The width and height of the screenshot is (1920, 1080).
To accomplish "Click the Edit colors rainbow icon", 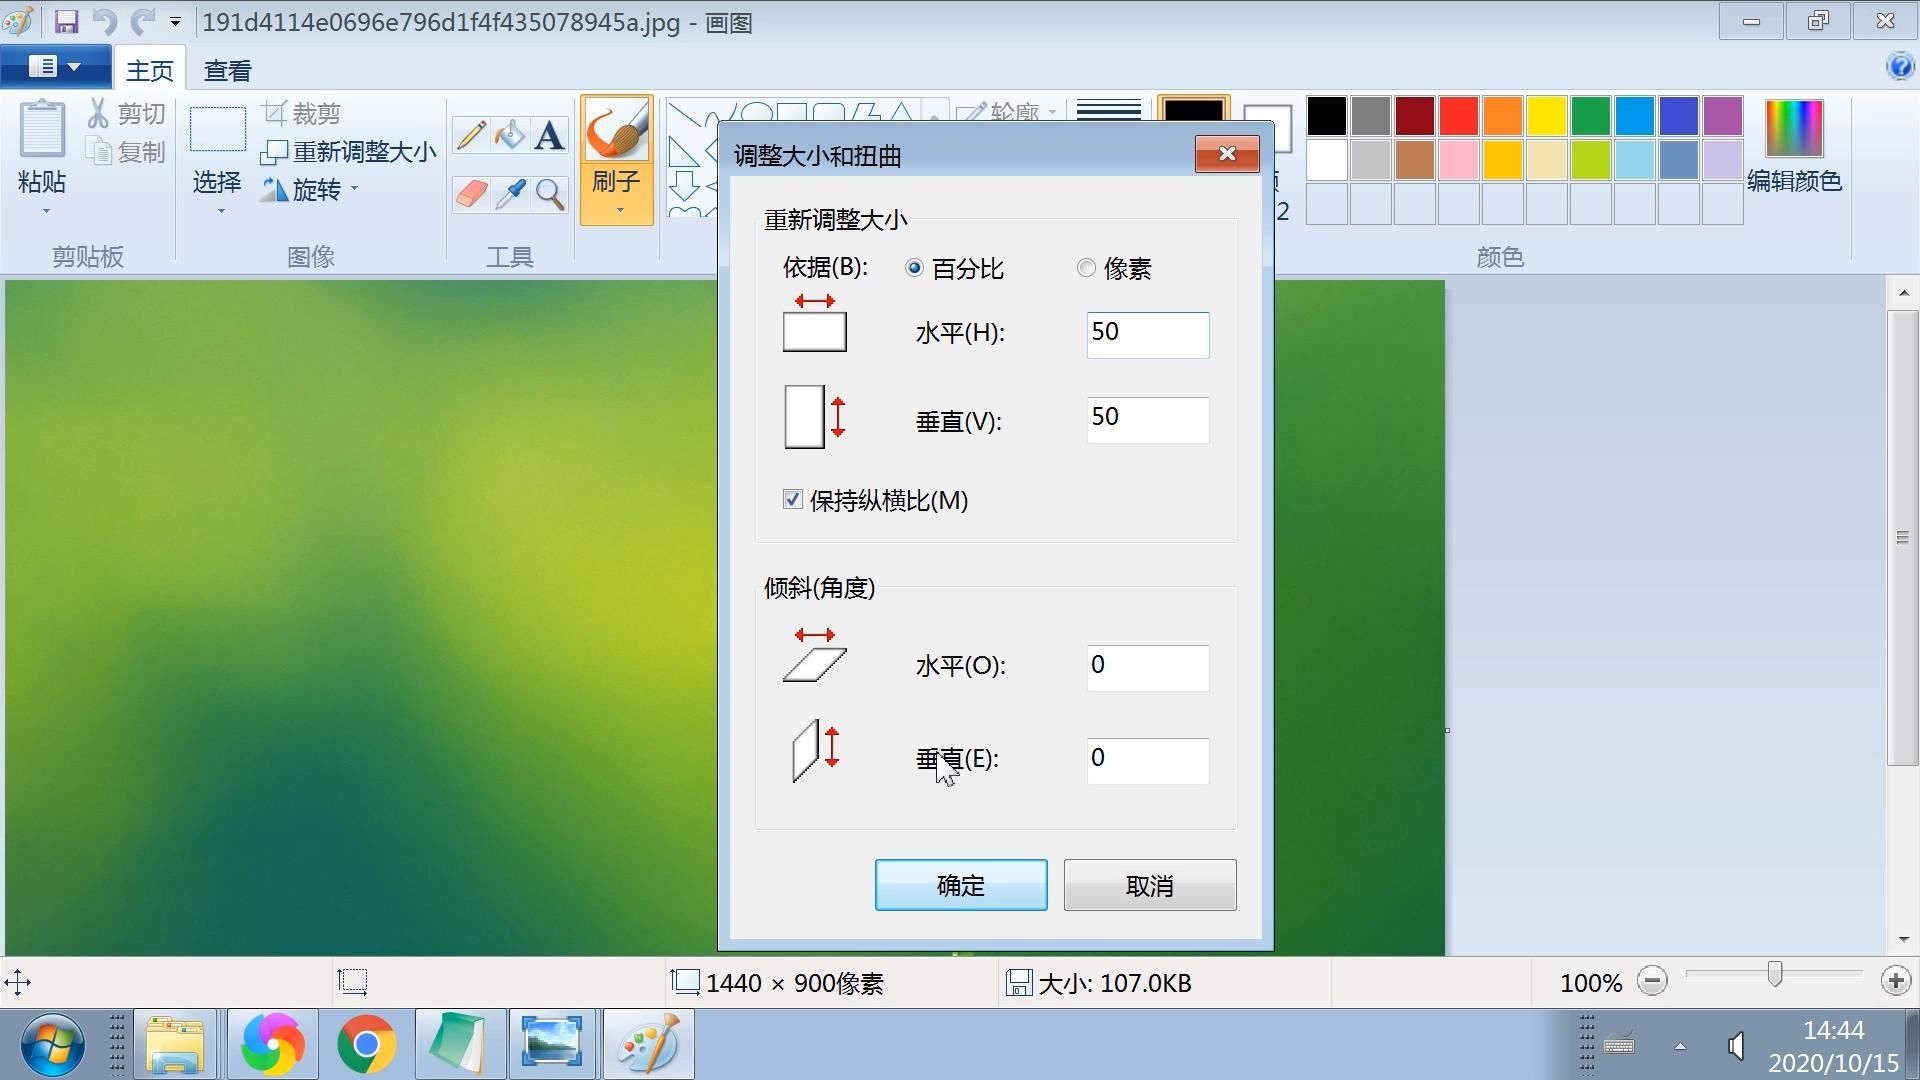I will point(1794,128).
